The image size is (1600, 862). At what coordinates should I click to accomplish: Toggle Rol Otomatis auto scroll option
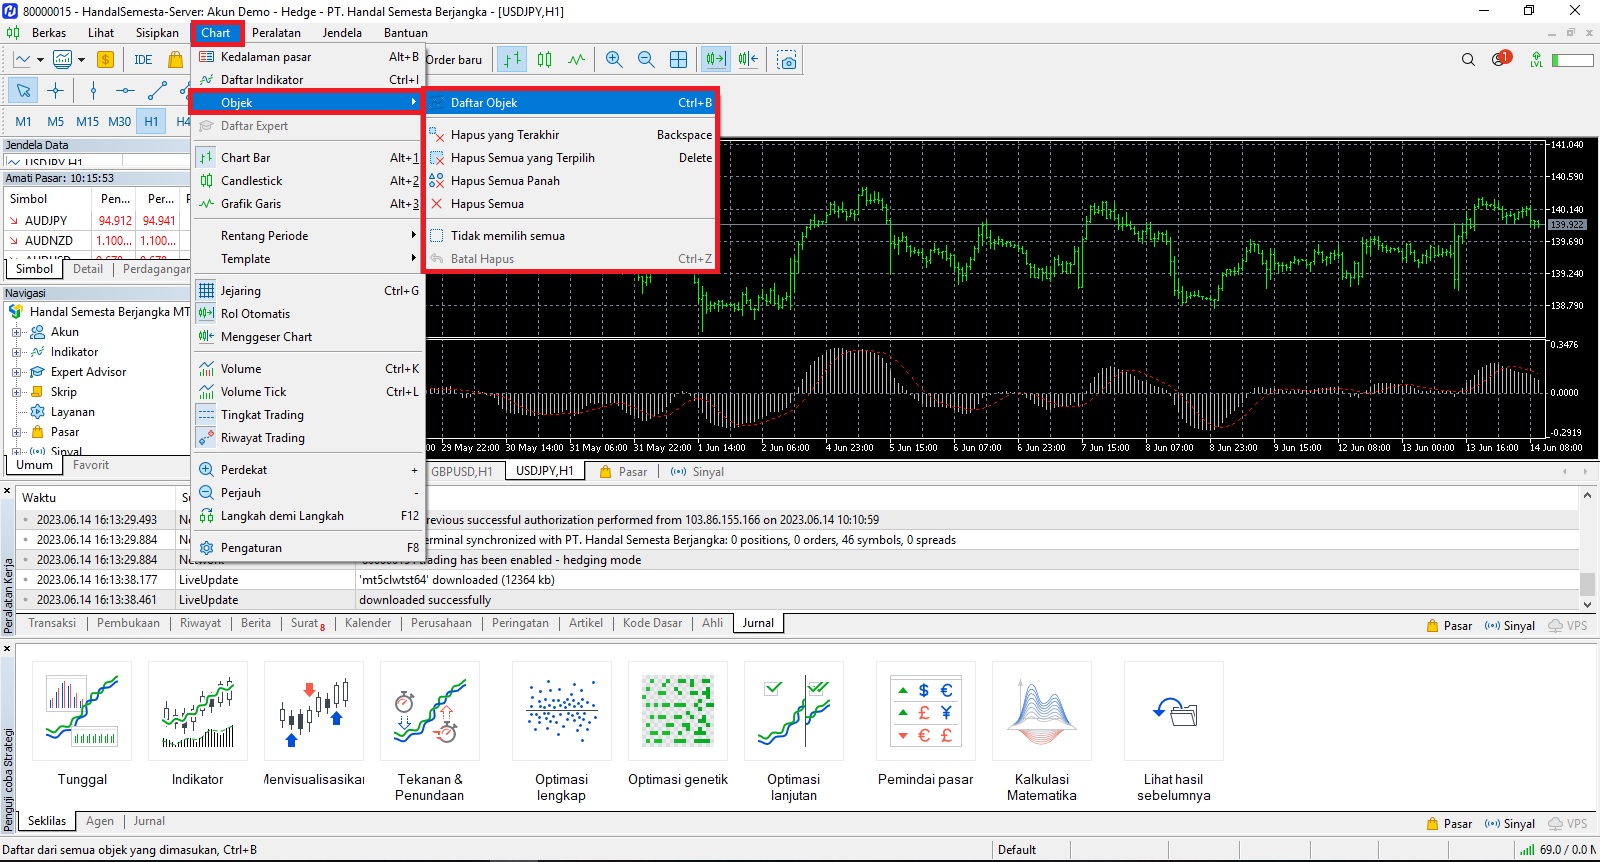click(255, 314)
